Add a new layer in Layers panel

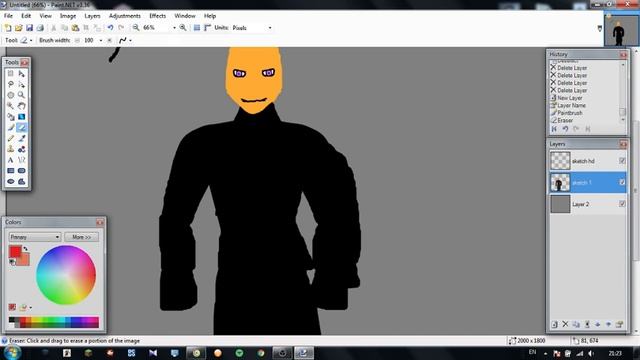coord(554,324)
